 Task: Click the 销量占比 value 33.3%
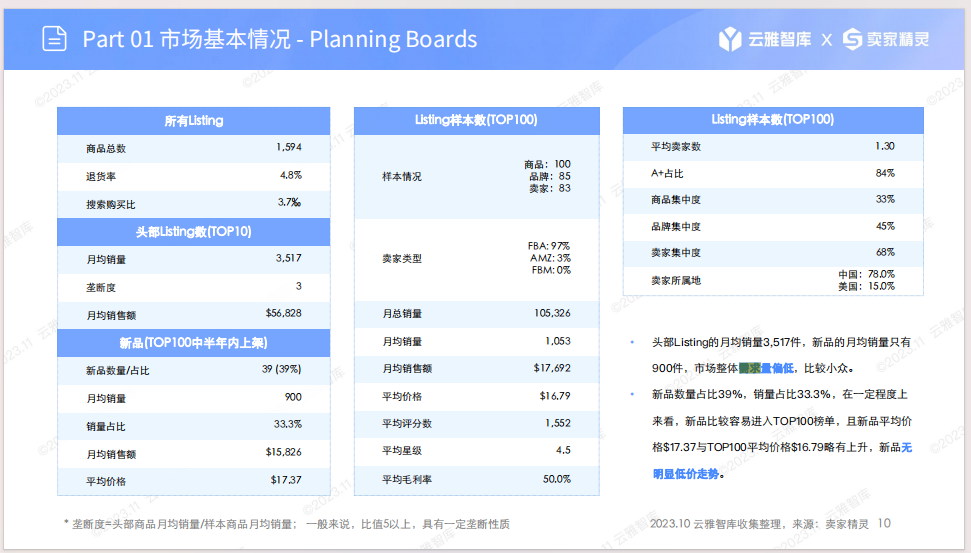288,424
